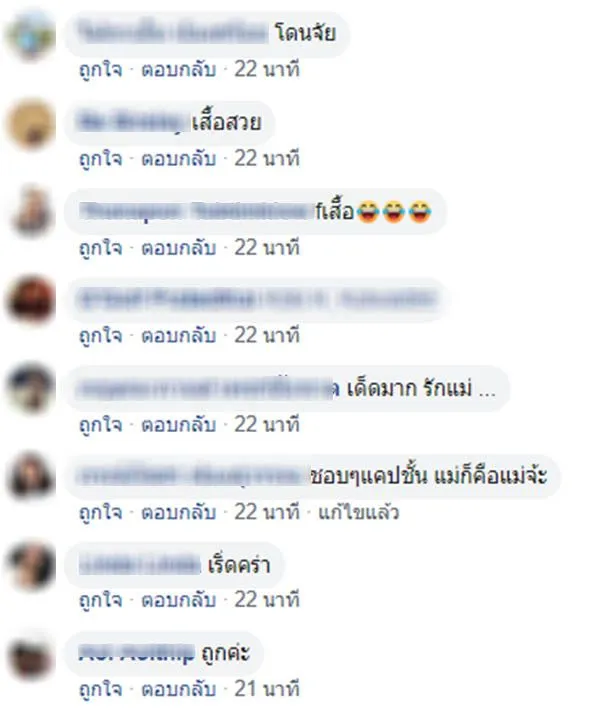600x709 pixels.
Task: Expand truncated comment เด็ดมาก รักแม่ ...
Action: click(x=487, y=390)
